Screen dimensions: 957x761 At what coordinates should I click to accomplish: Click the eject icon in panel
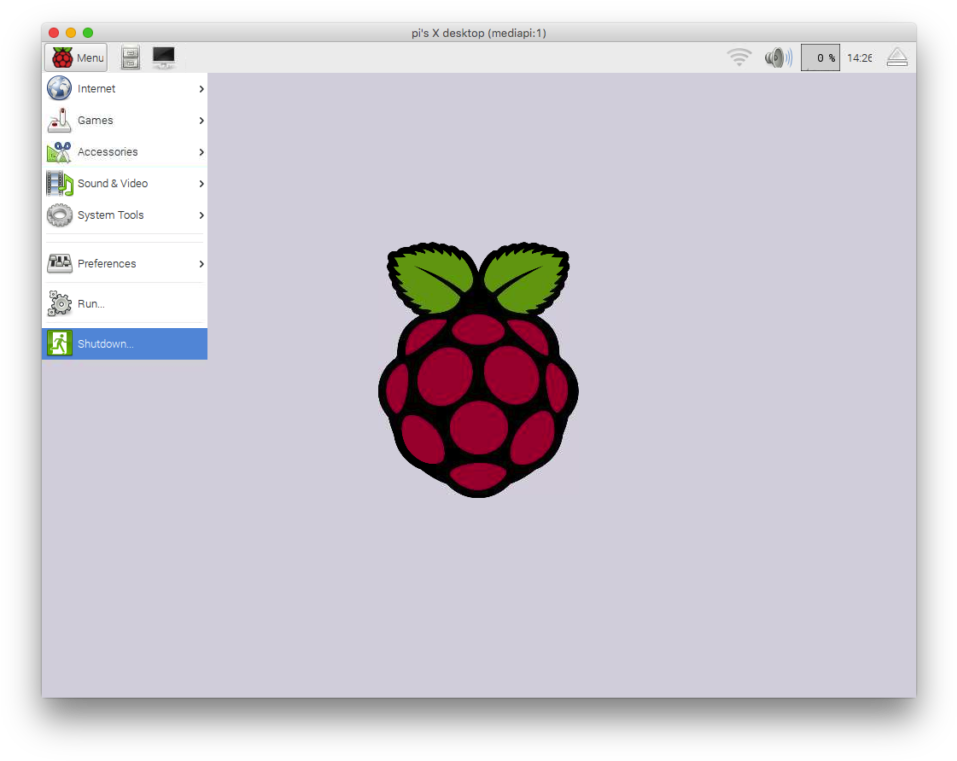tap(897, 57)
